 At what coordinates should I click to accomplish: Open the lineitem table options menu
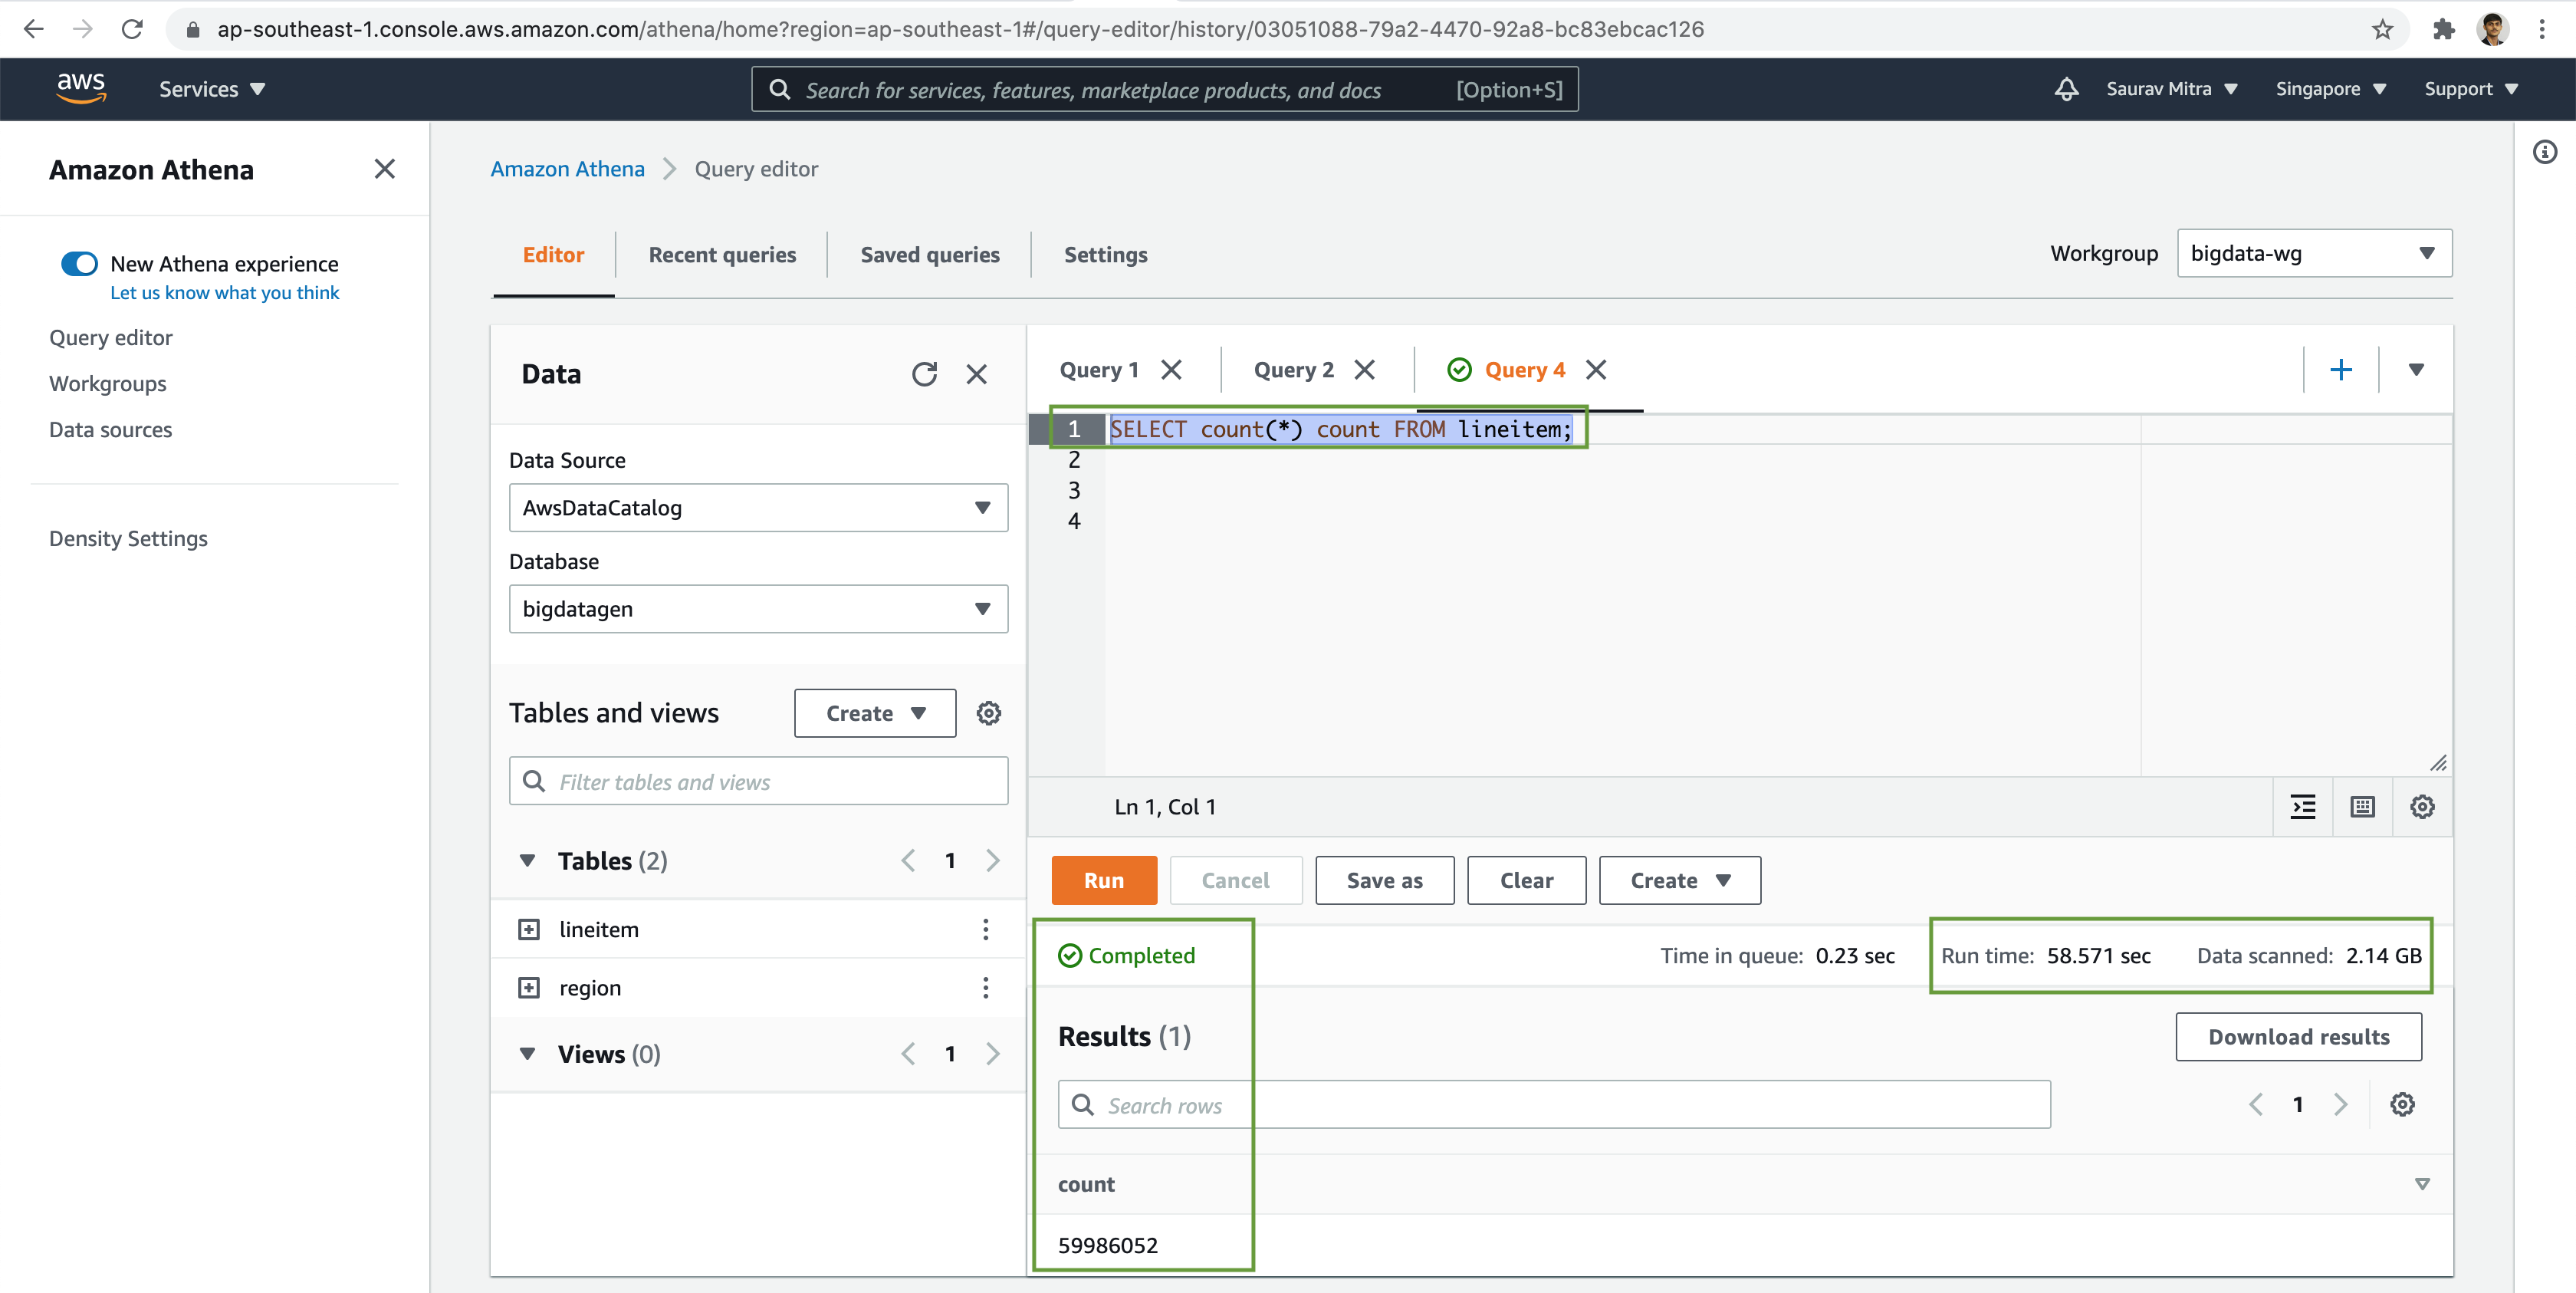tap(985, 929)
